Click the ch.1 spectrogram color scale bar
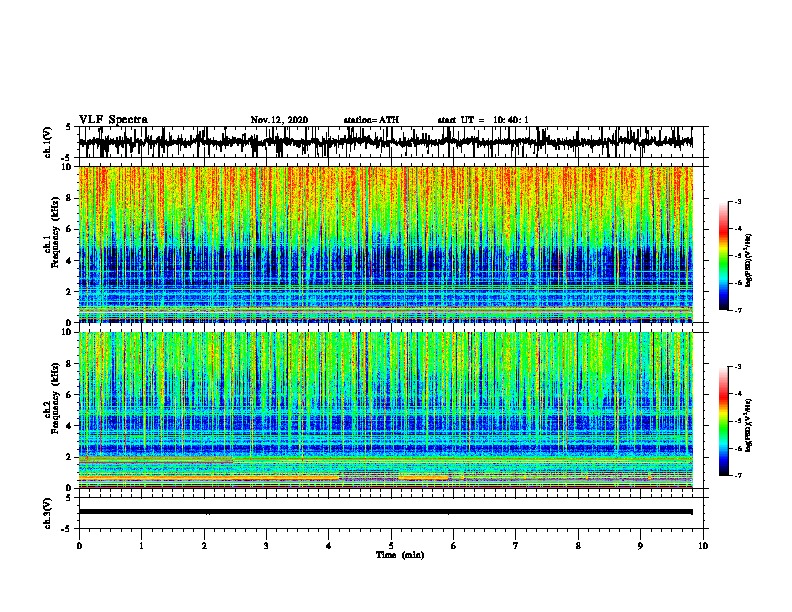The image size is (792, 612). 723,256
